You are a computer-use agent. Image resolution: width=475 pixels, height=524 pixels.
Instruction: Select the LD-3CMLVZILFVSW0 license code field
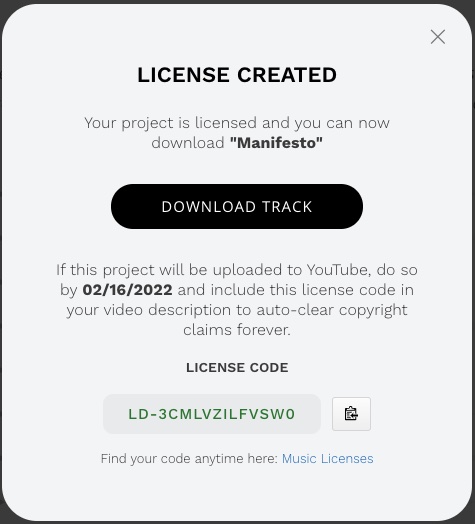click(212, 414)
